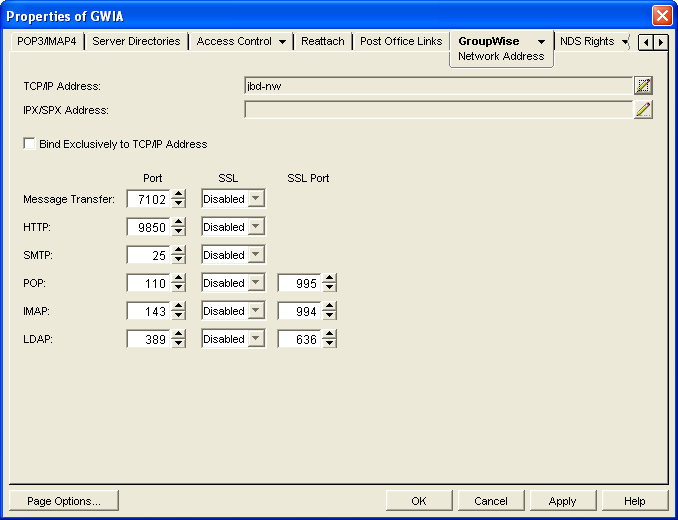The image size is (678, 520).
Task: Increase the Message Transfer port value
Action: pos(178,194)
